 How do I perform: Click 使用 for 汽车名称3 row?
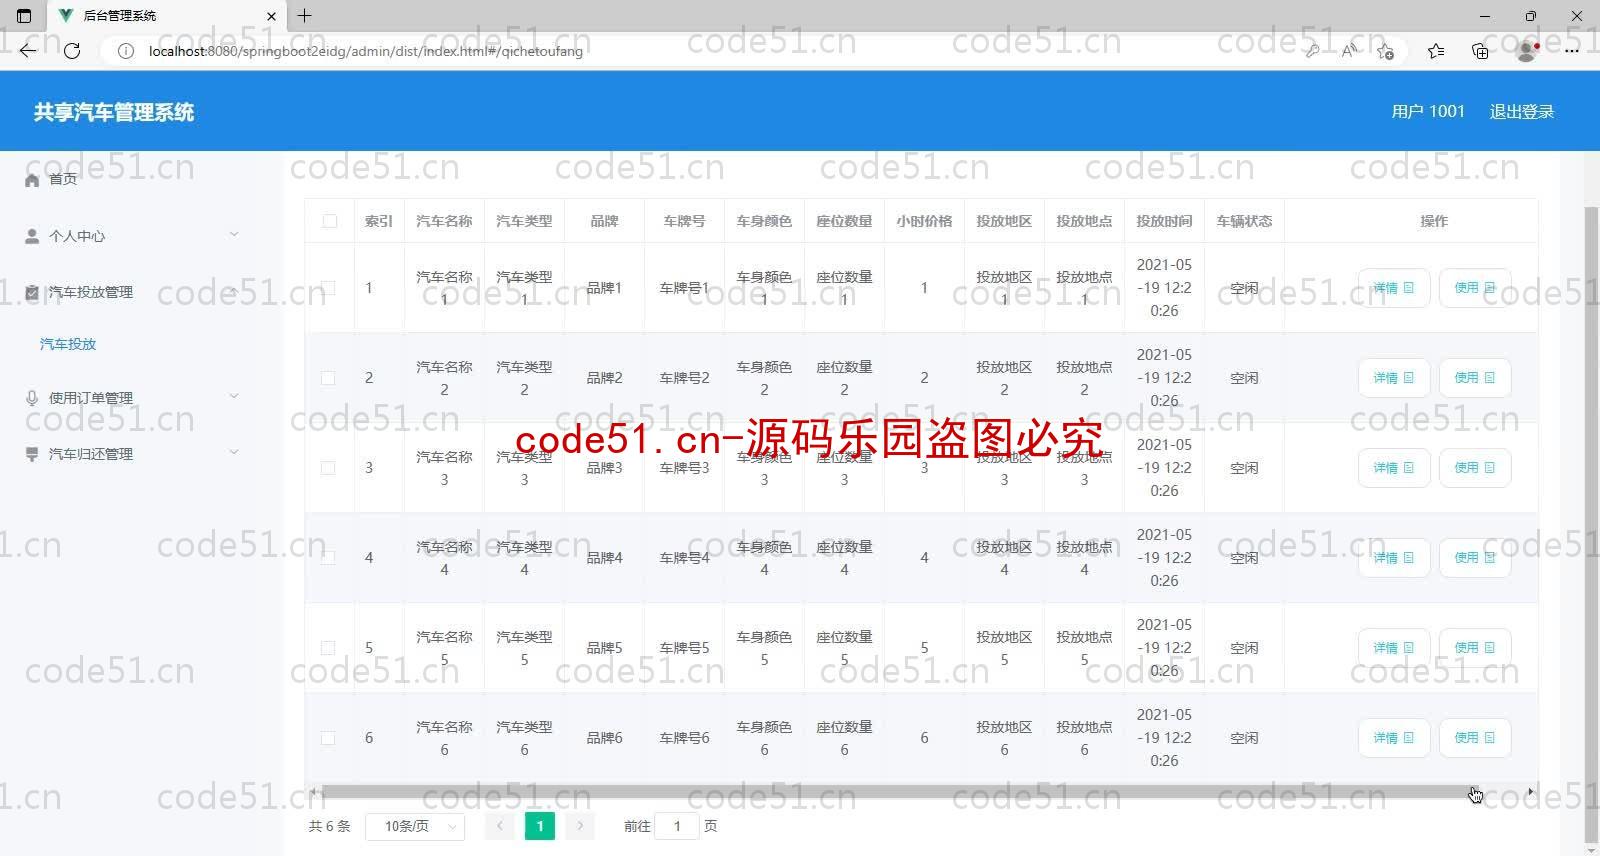1475,468
